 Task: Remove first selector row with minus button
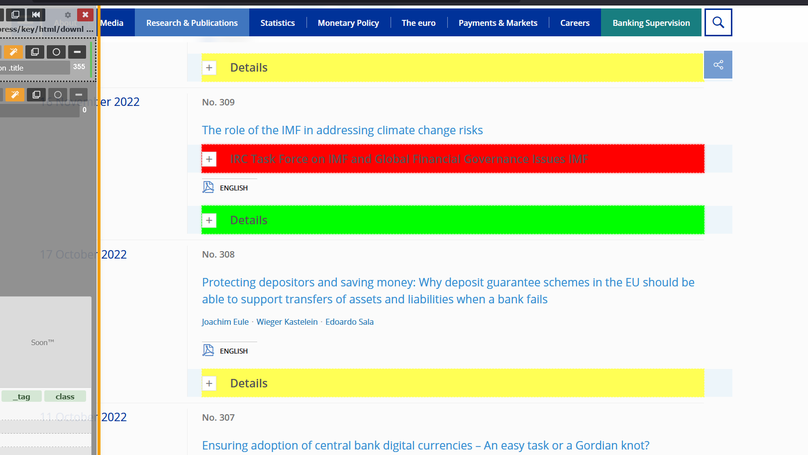tap(78, 52)
